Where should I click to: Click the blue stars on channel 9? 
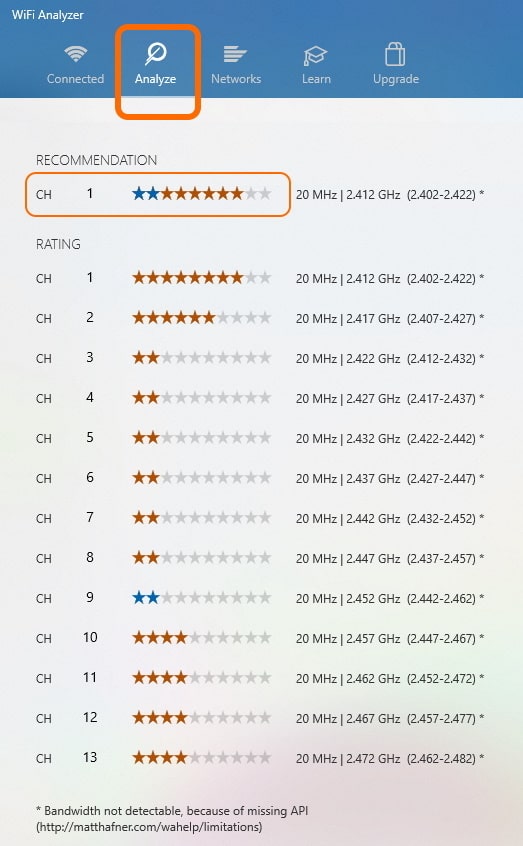point(146,597)
